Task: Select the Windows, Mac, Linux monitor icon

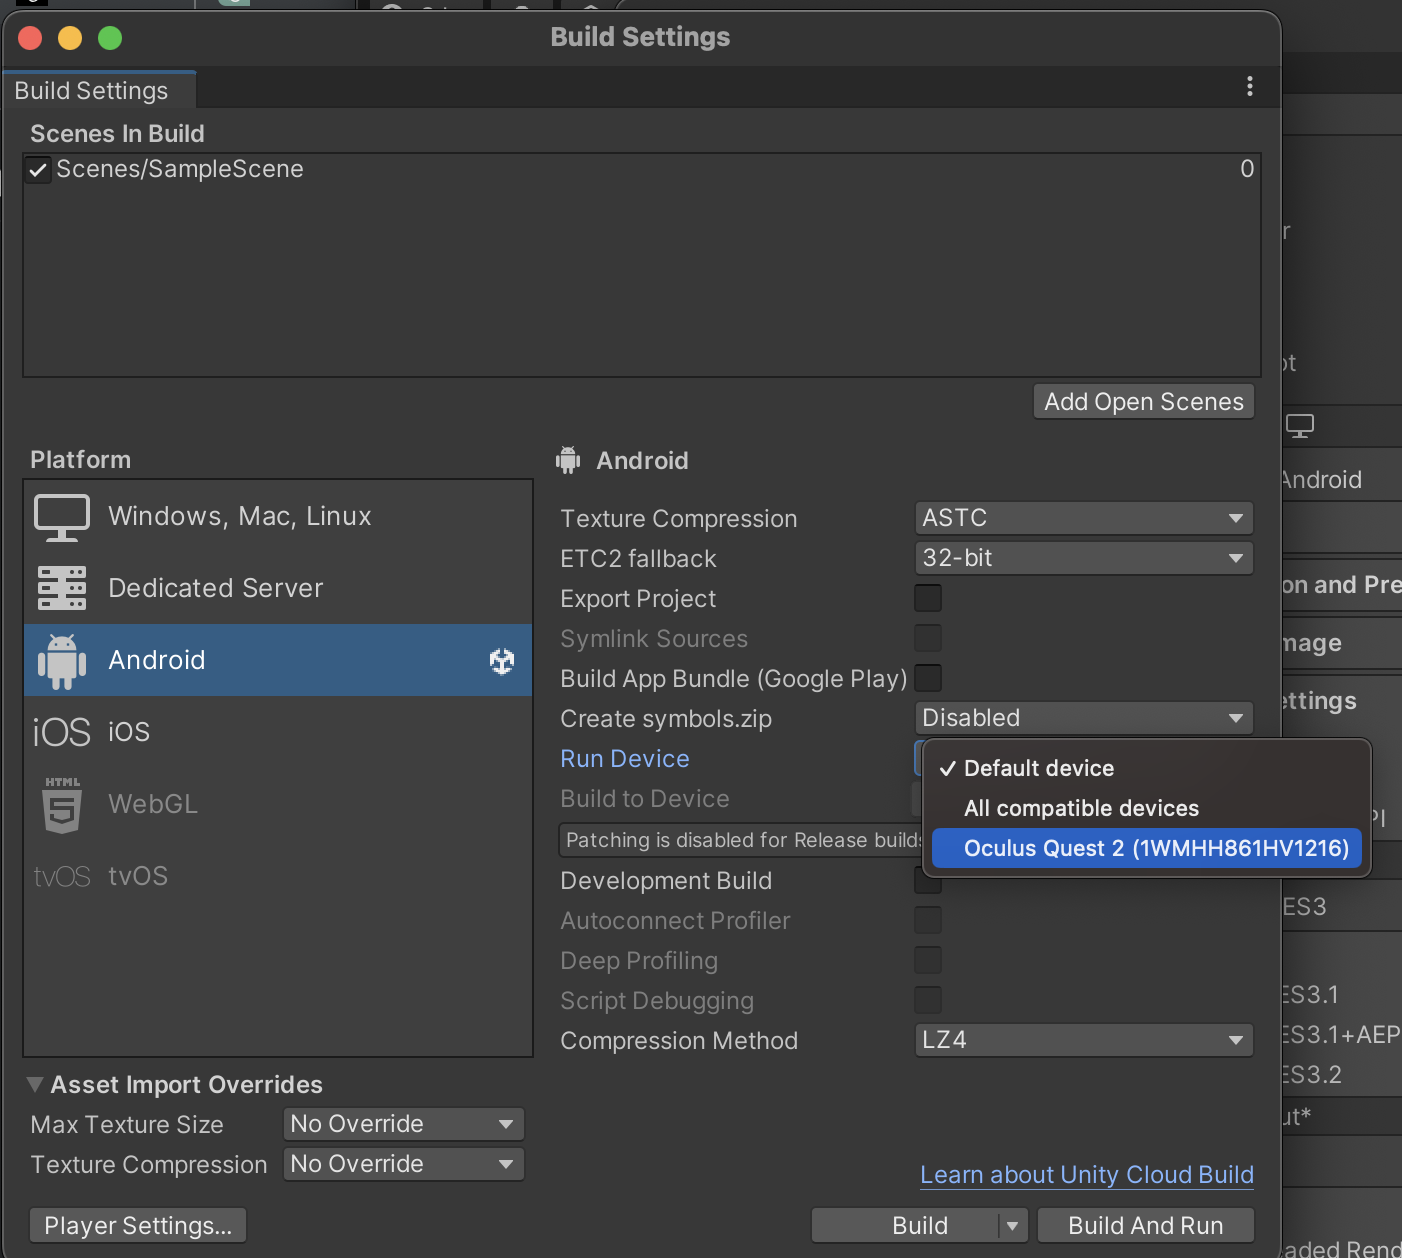Action: click(62, 517)
